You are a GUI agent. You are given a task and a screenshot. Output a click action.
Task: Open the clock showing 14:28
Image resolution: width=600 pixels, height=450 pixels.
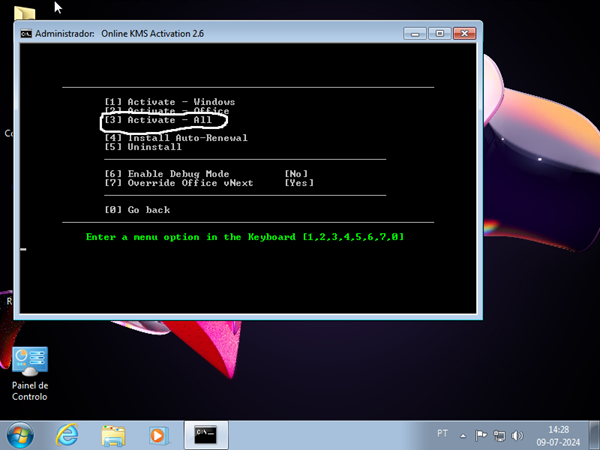(558, 436)
